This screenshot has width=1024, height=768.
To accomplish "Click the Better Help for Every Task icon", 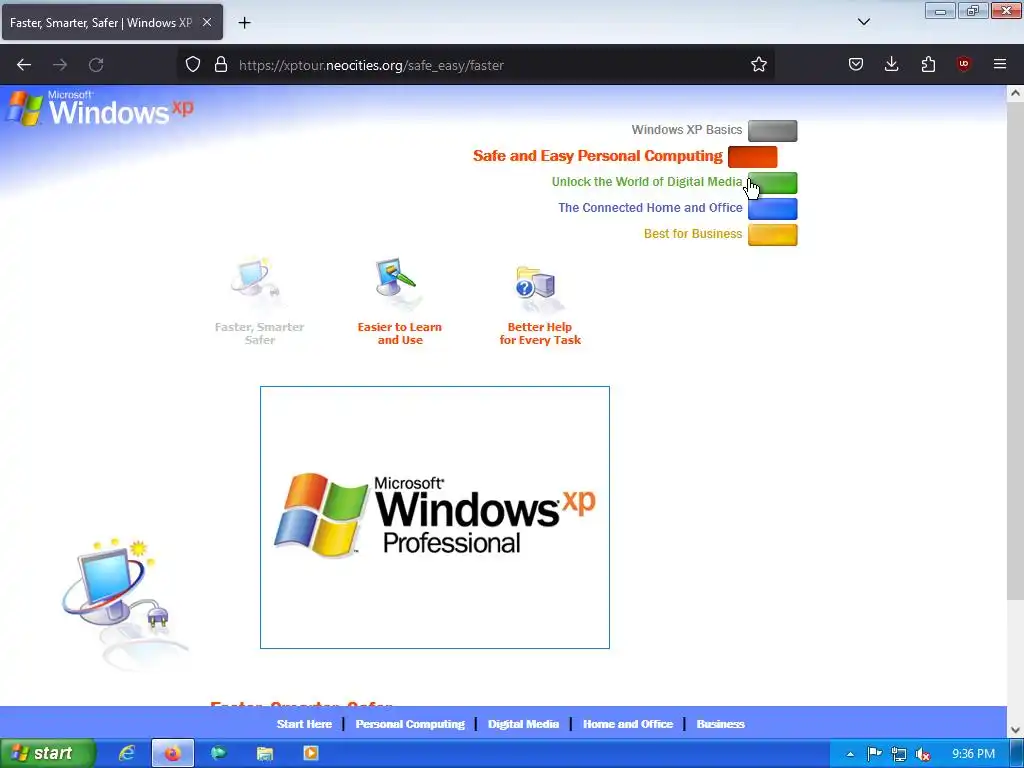I will click(537, 289).
